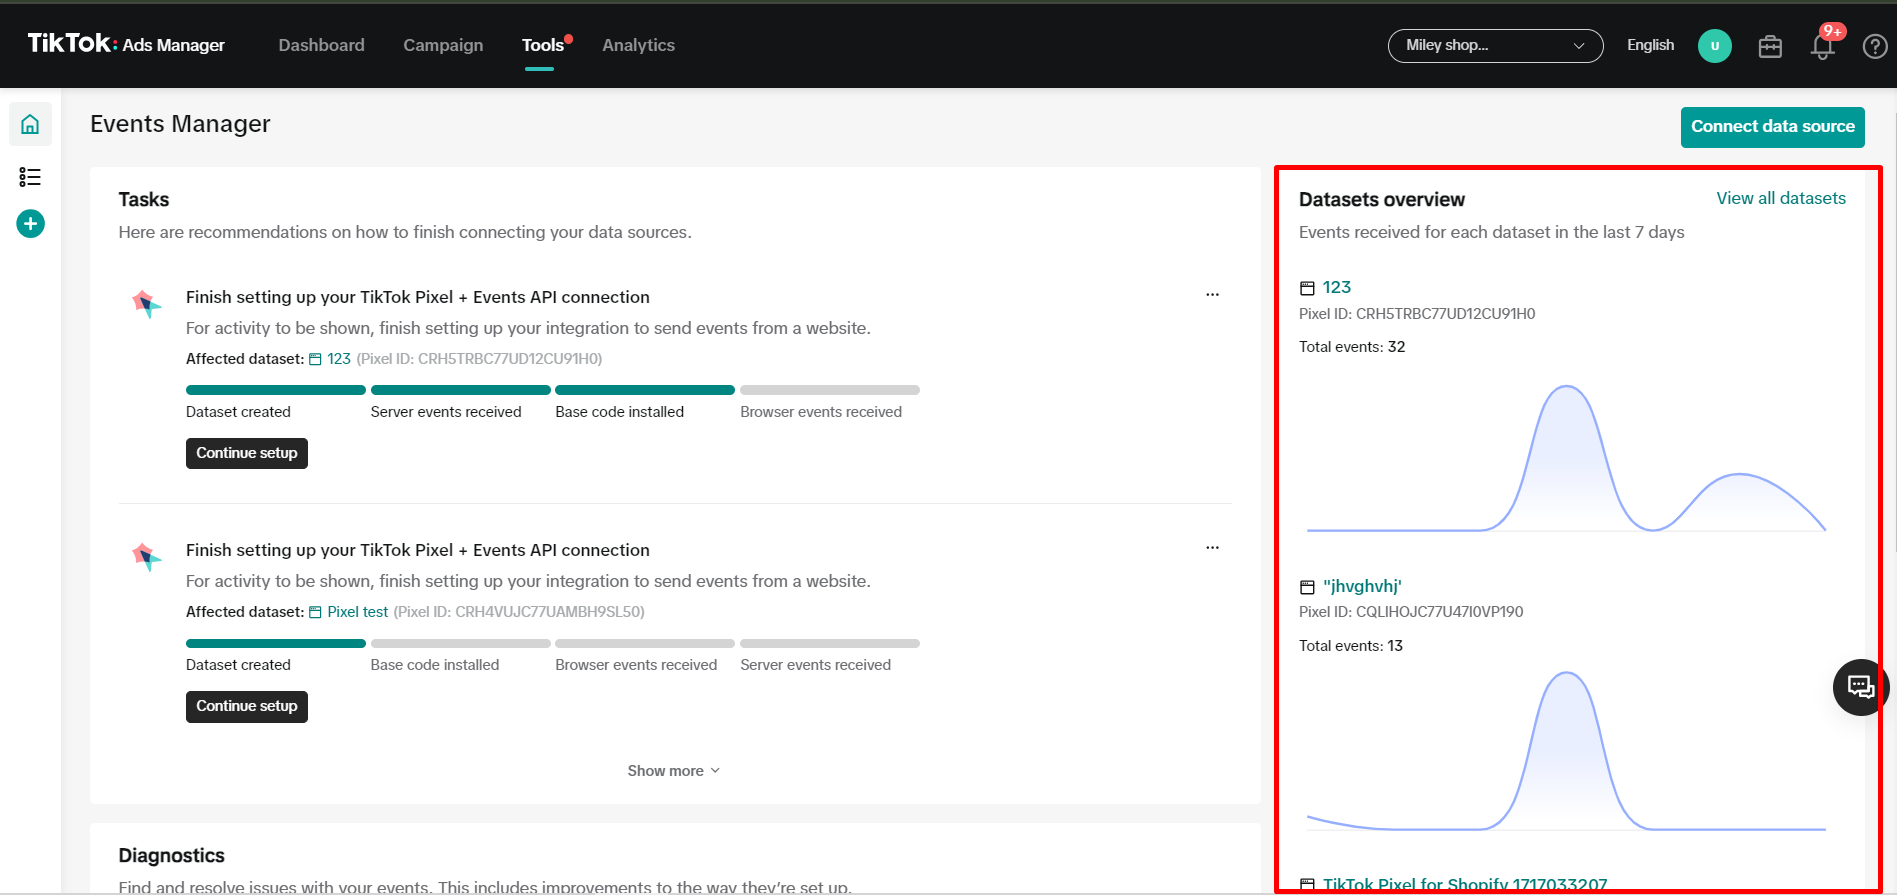The height and width of the screenshot is (895, 1897).
Task: Click the Connect data source button
Action: (x=1772, y=127)
